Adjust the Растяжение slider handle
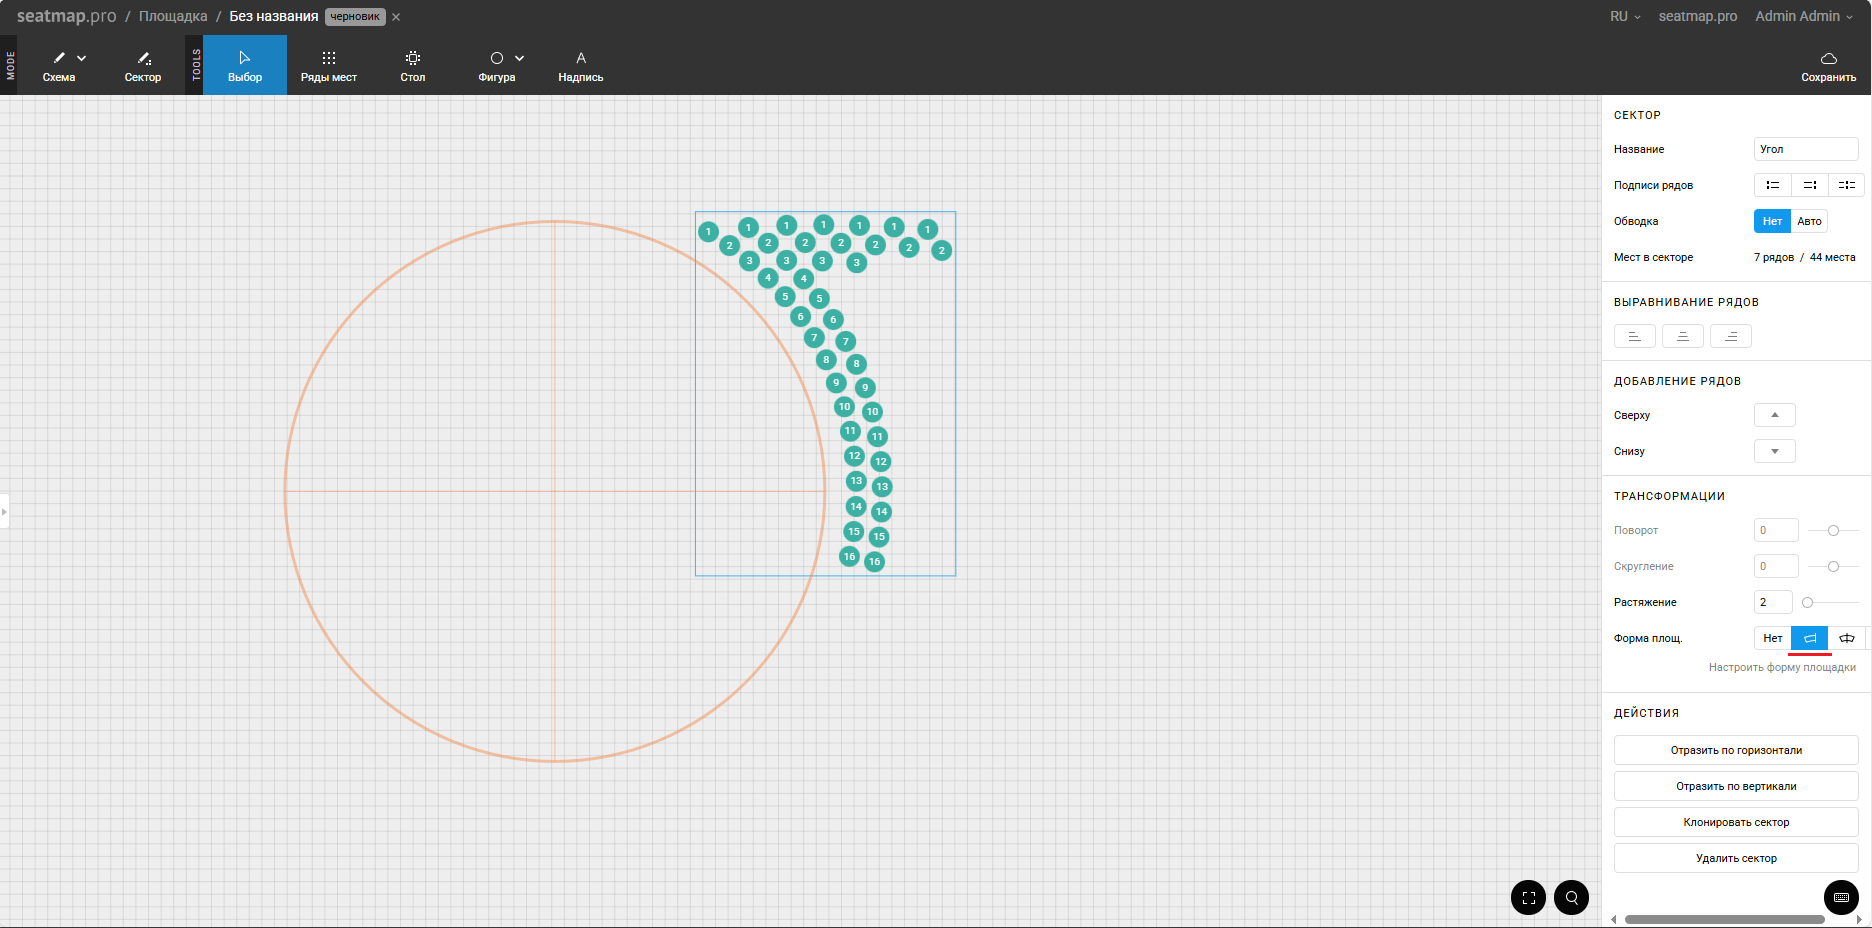This screenshot has height=928, width=1872. pyautogui.click(x=1807, y=602)
